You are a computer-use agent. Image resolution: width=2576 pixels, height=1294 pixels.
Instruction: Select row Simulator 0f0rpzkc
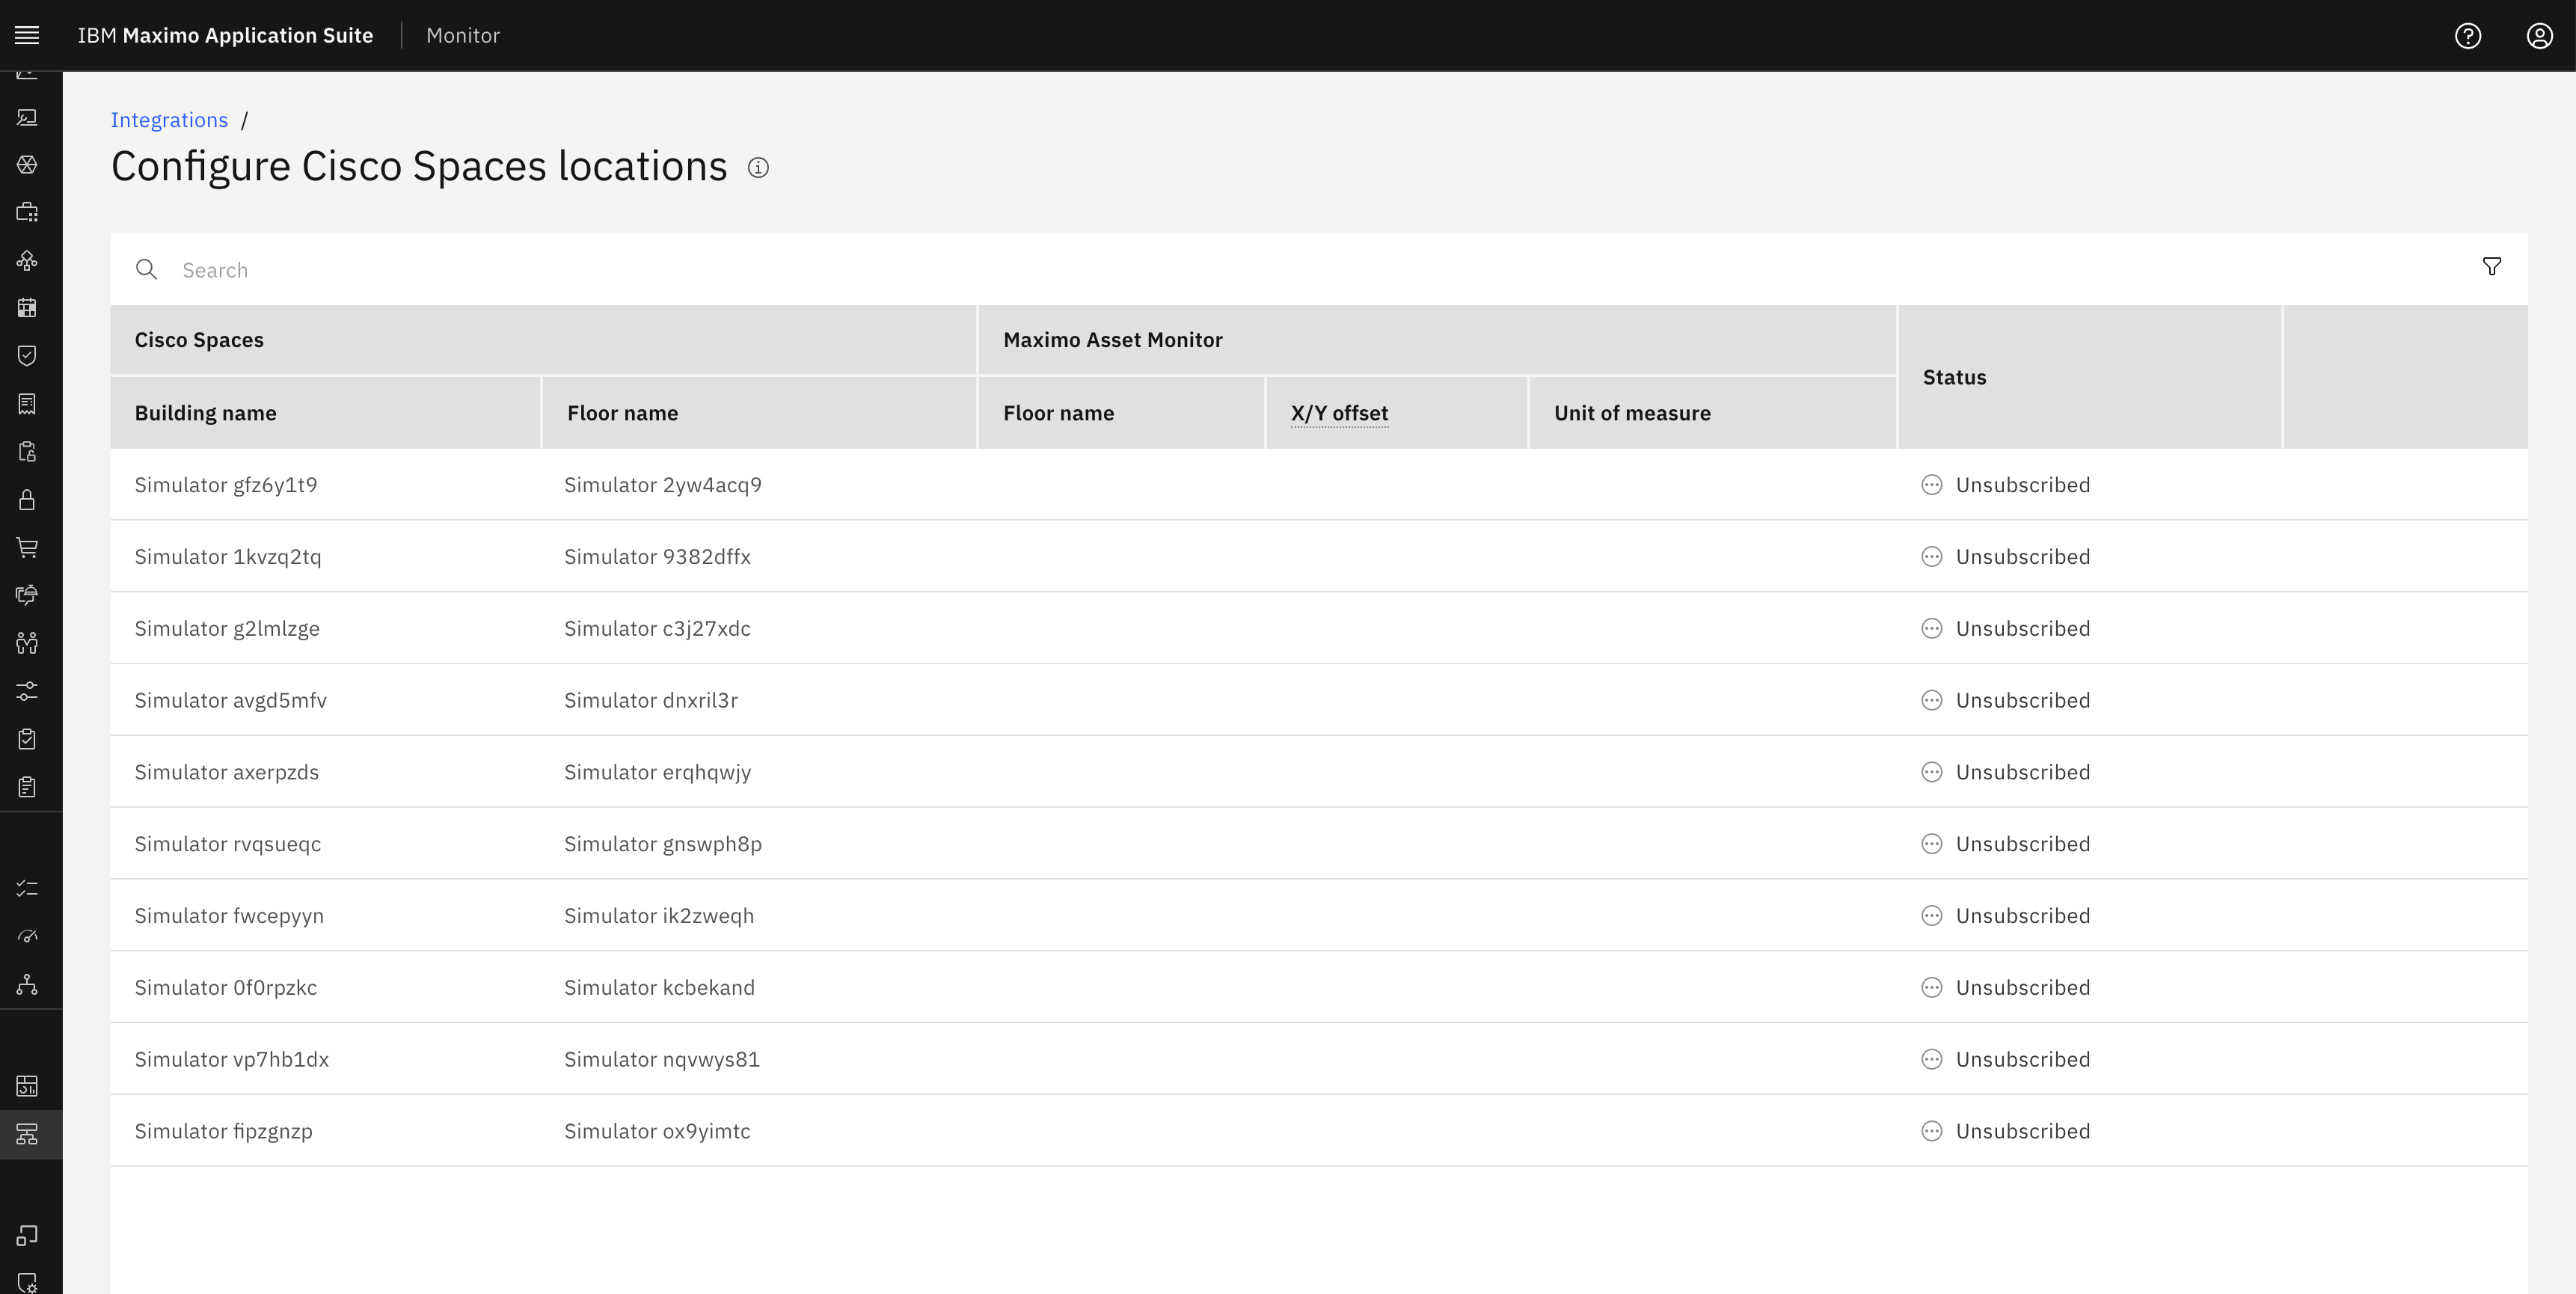(x=1319, y=988)
